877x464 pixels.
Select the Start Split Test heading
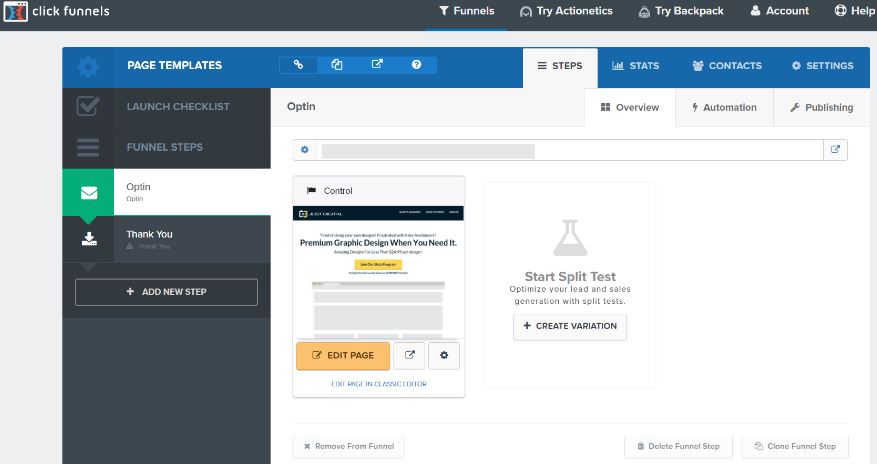pyautogui.click(x=570, y=277)
